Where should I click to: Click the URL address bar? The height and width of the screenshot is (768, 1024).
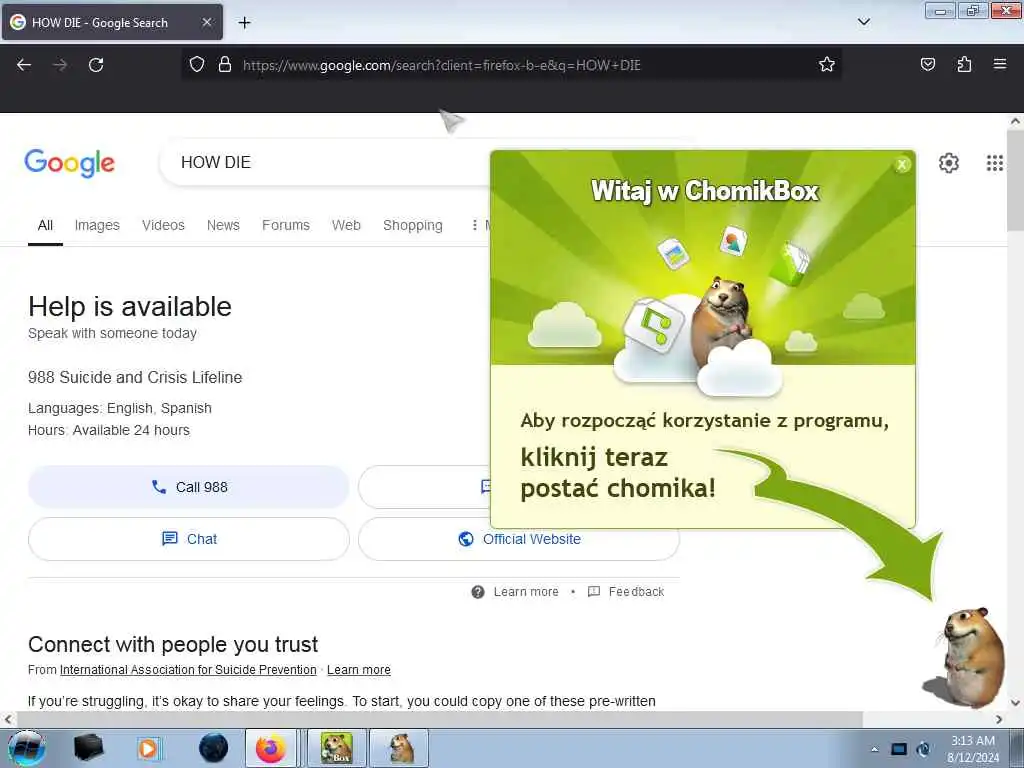pyautogui.click(x=509, y=65)
